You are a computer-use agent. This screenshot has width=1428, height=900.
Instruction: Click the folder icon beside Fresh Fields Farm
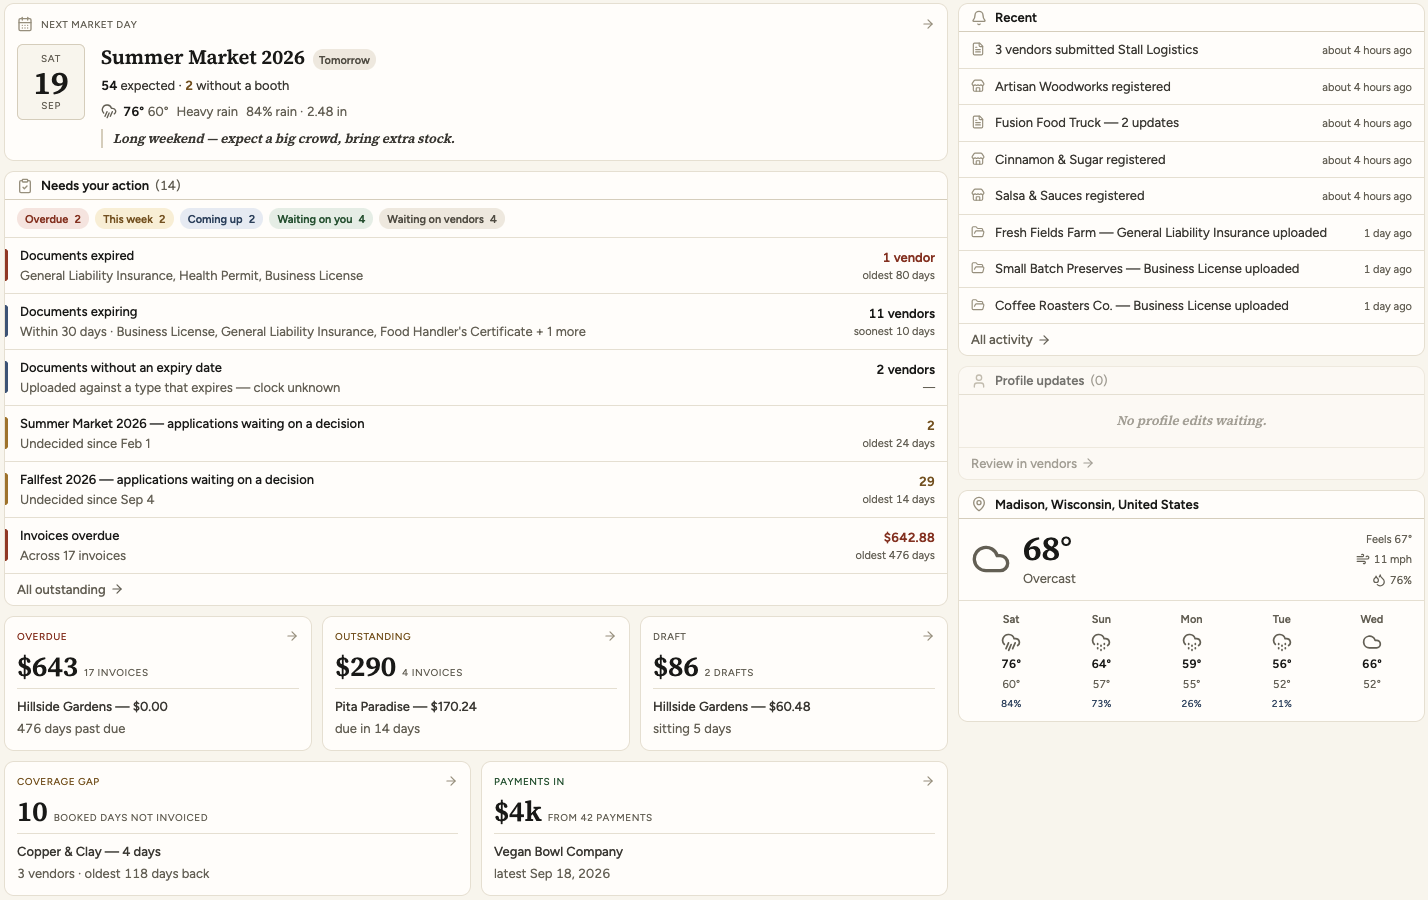tap(978, 233)
